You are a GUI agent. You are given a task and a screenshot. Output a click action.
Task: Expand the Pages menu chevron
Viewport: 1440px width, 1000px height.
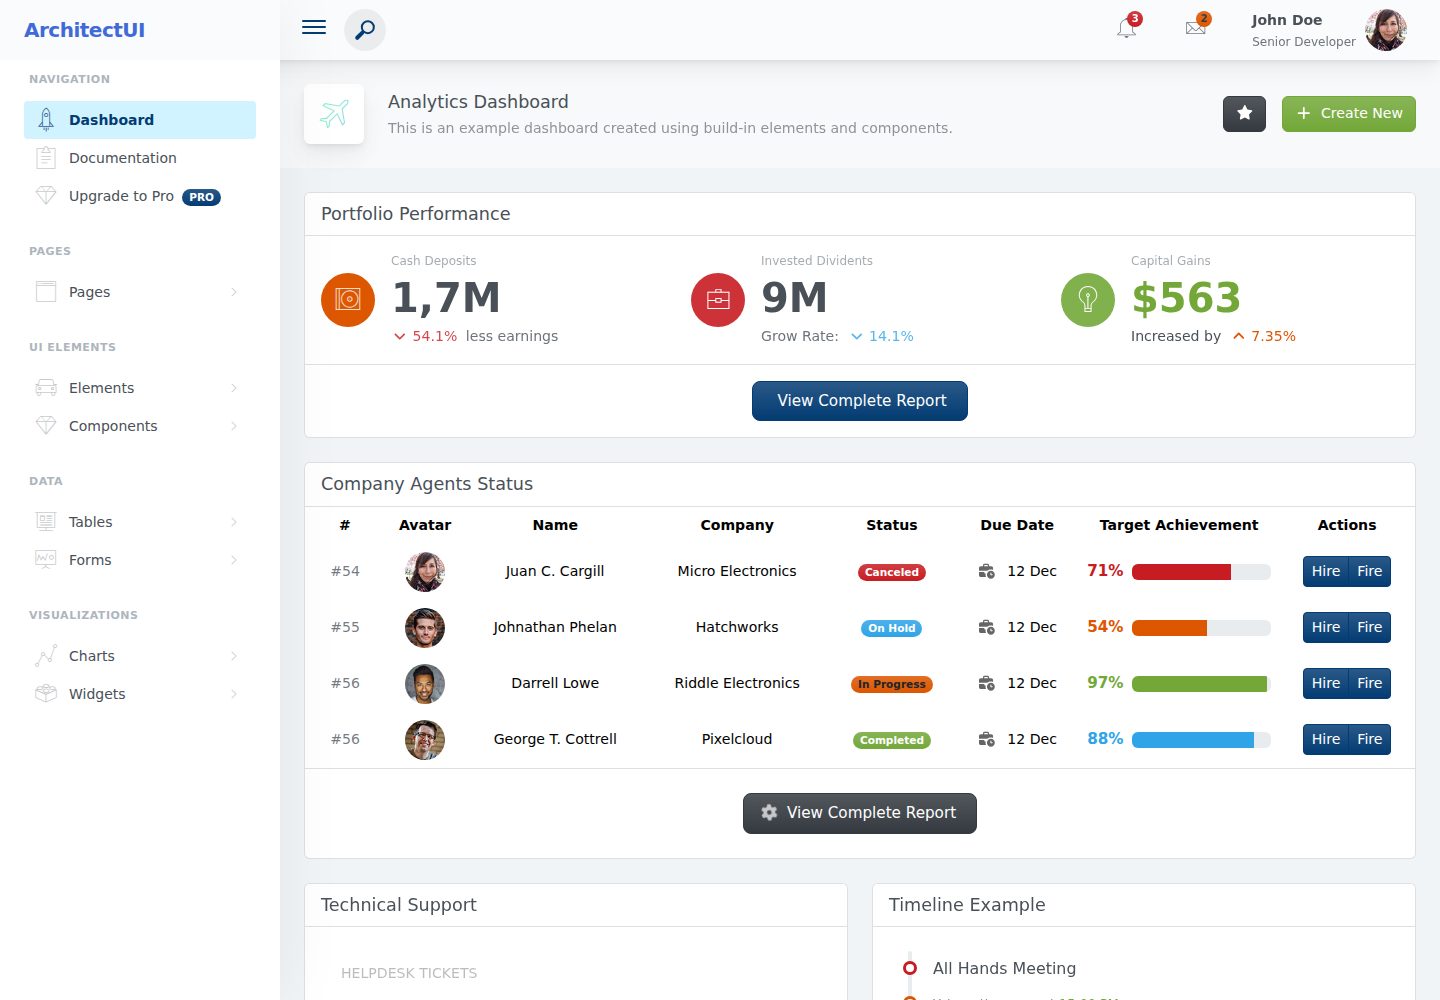234,292
